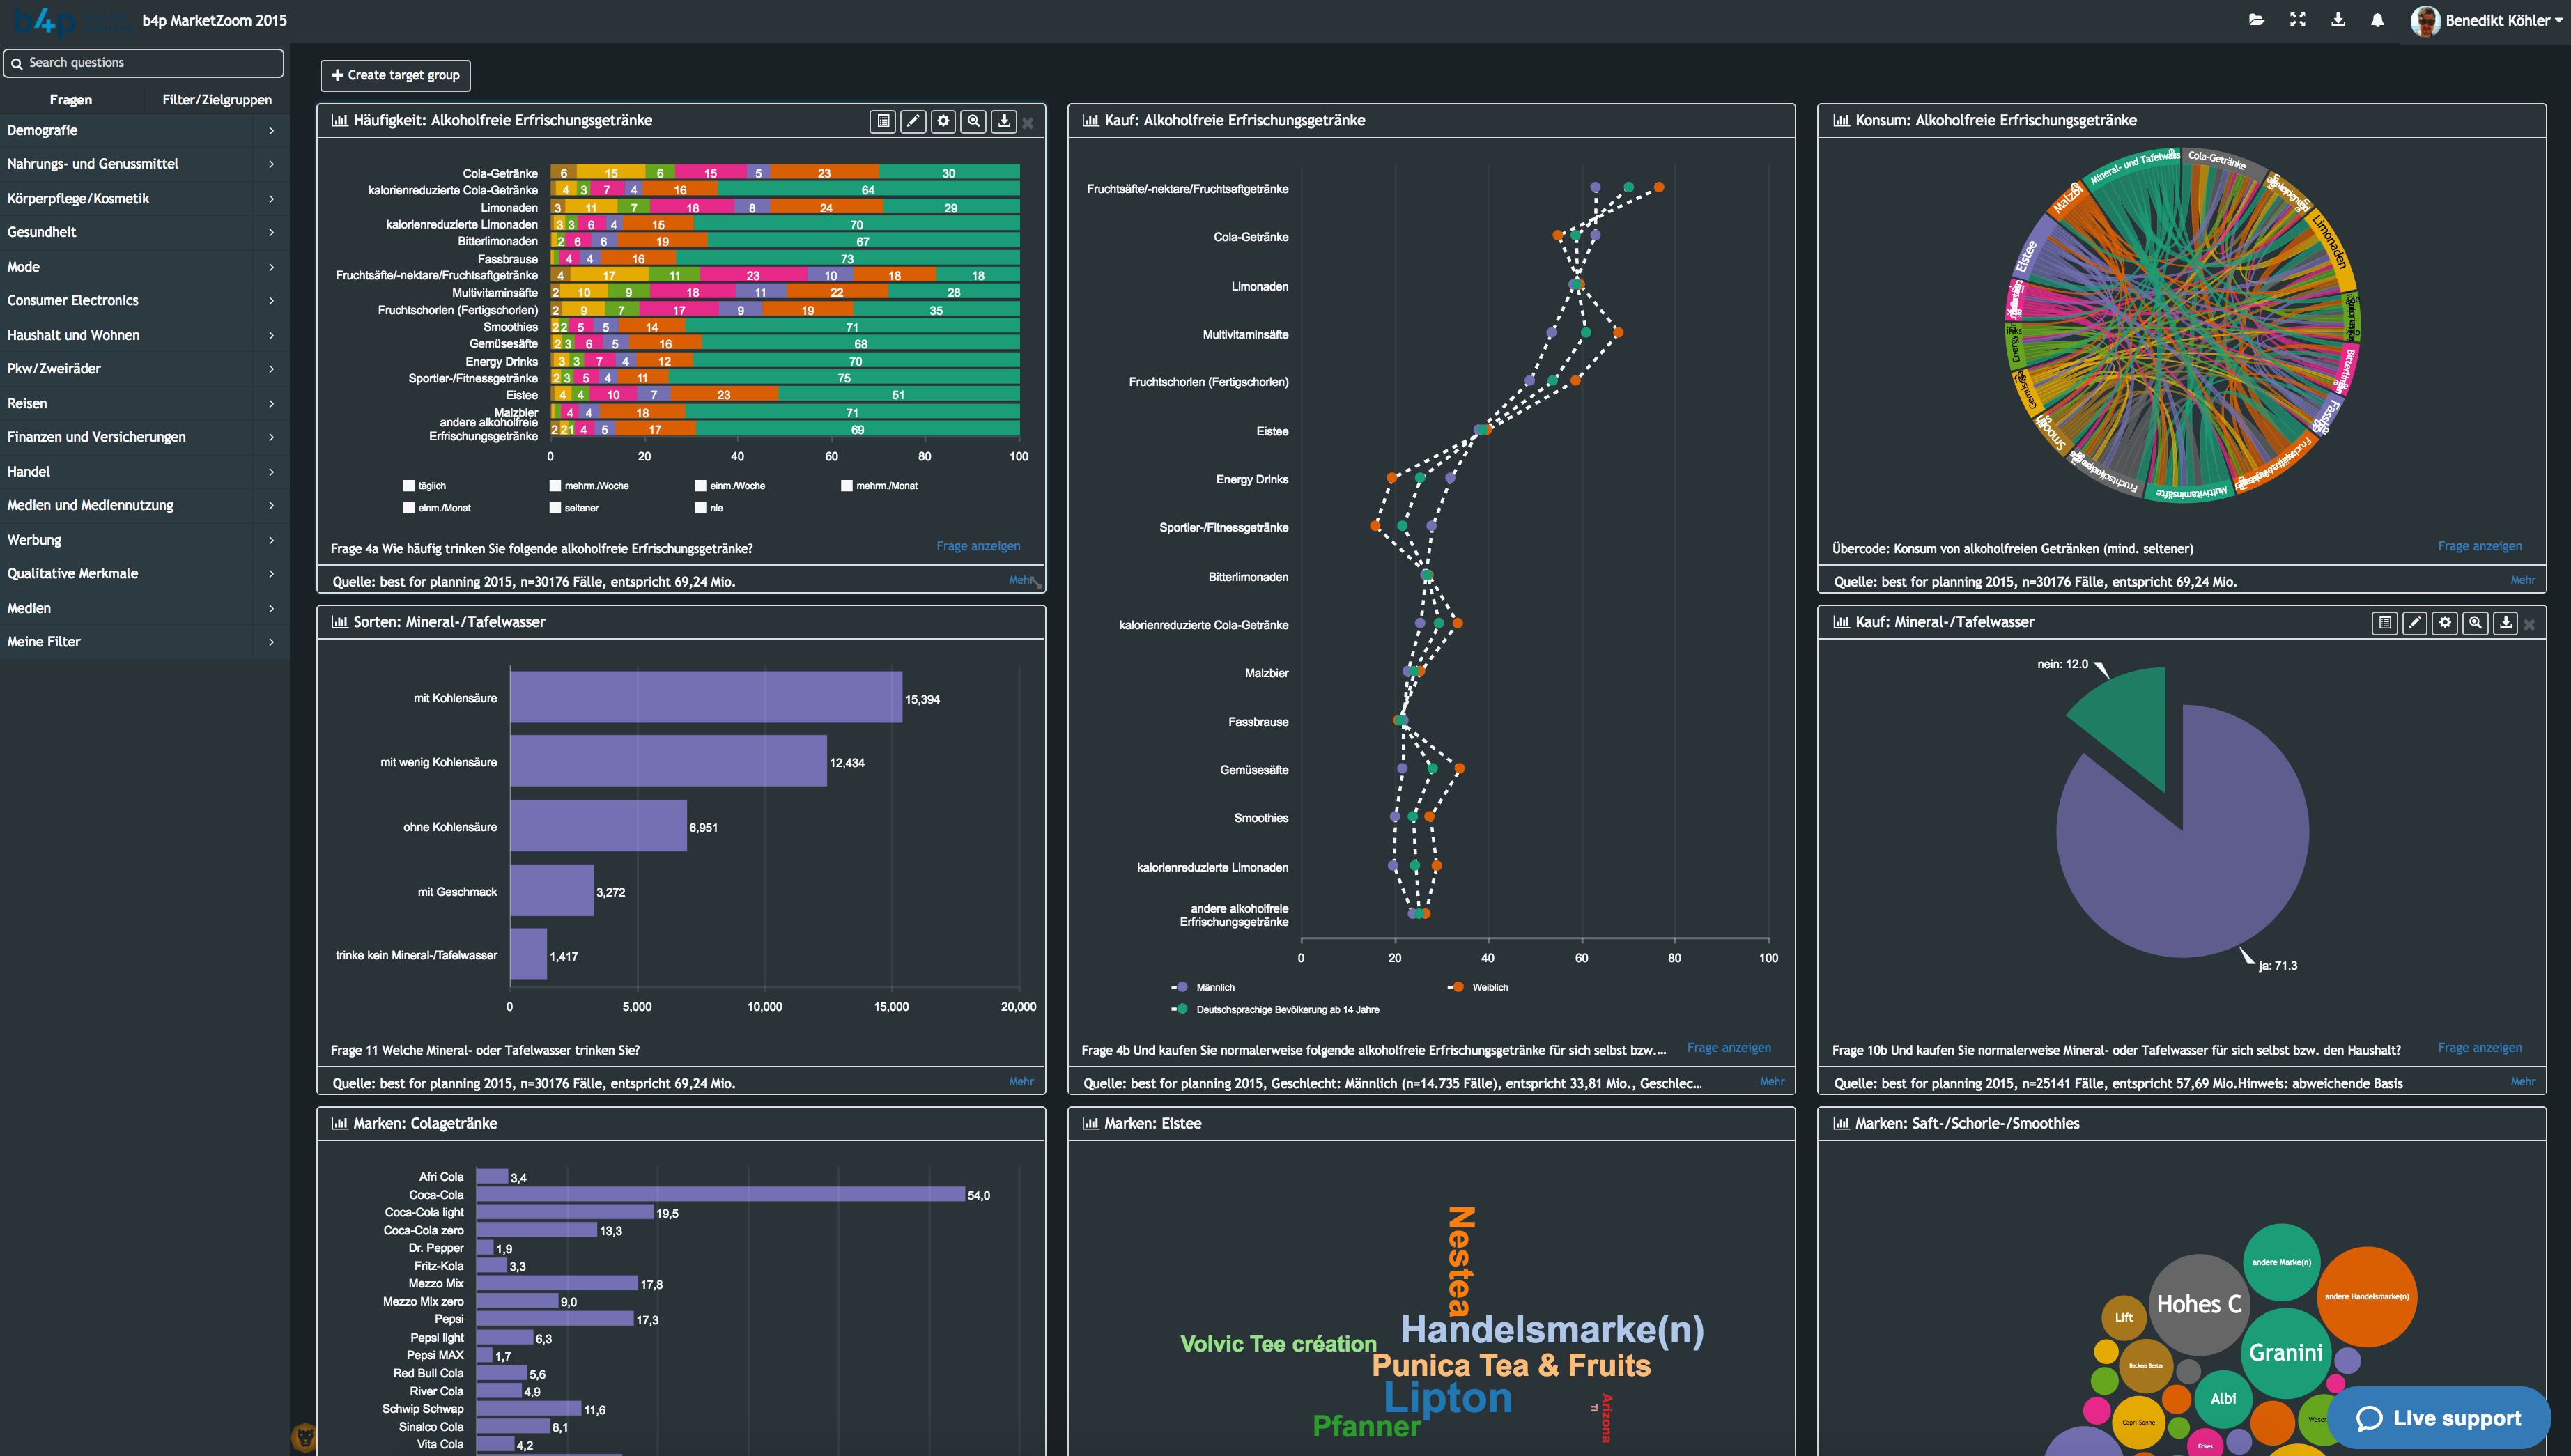The height and width of the screenshot is (1456, 2571).
Task: Toggle mehrm./Woche legend checkbox
Action: coord(555,486)
